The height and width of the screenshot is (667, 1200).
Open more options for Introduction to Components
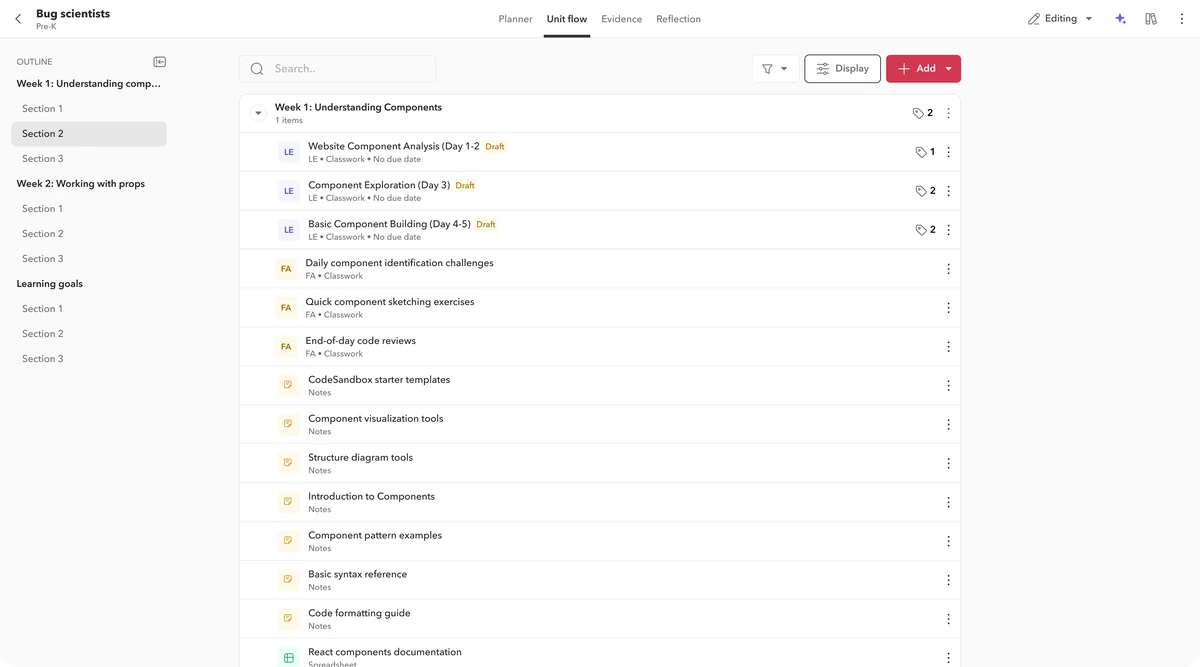948,502
